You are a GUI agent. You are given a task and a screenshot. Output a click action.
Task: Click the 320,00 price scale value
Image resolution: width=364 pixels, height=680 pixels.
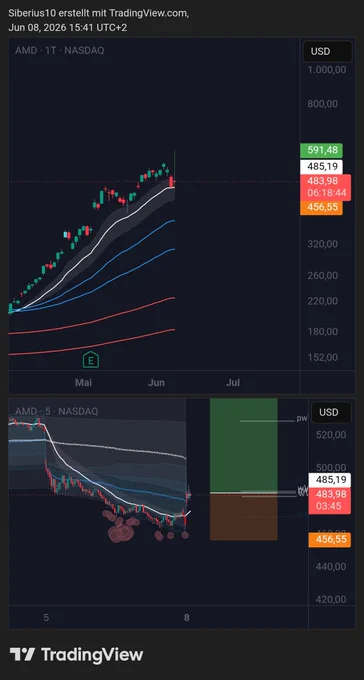[322, 244]
